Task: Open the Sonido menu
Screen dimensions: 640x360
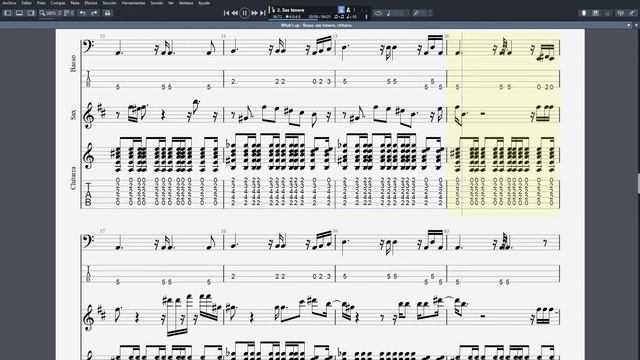Action: click(x=156, y=3)
